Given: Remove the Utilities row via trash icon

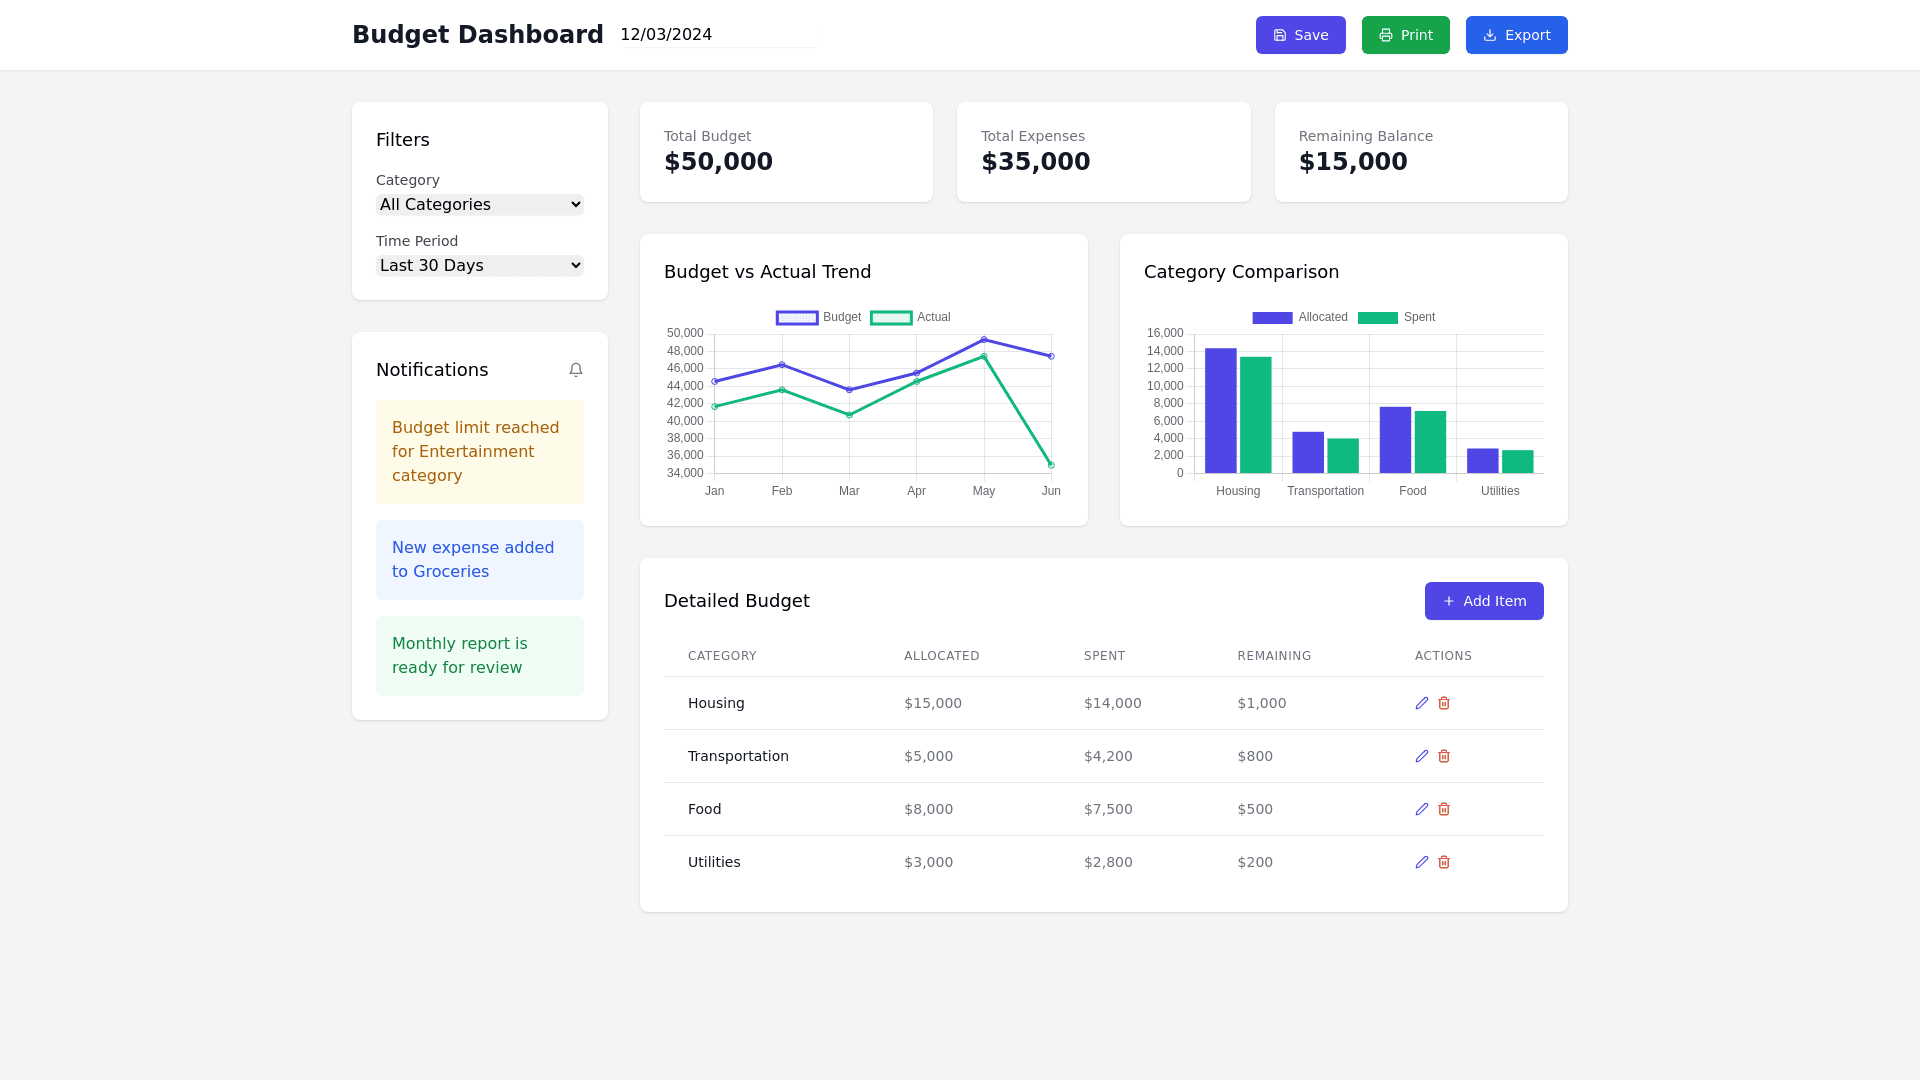Looking at the screenshot, I should tap(1444, 862).
